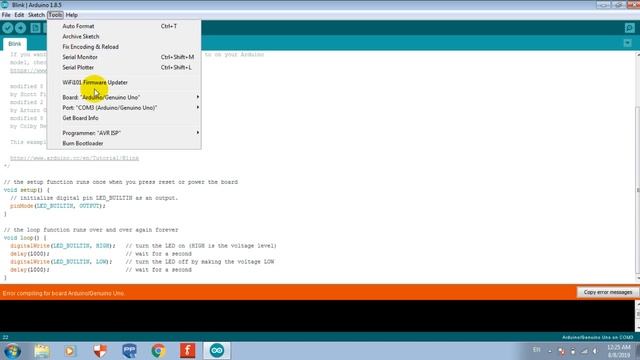Click the EN language indicator
This screenshot has height=360, width=640.
536,350
